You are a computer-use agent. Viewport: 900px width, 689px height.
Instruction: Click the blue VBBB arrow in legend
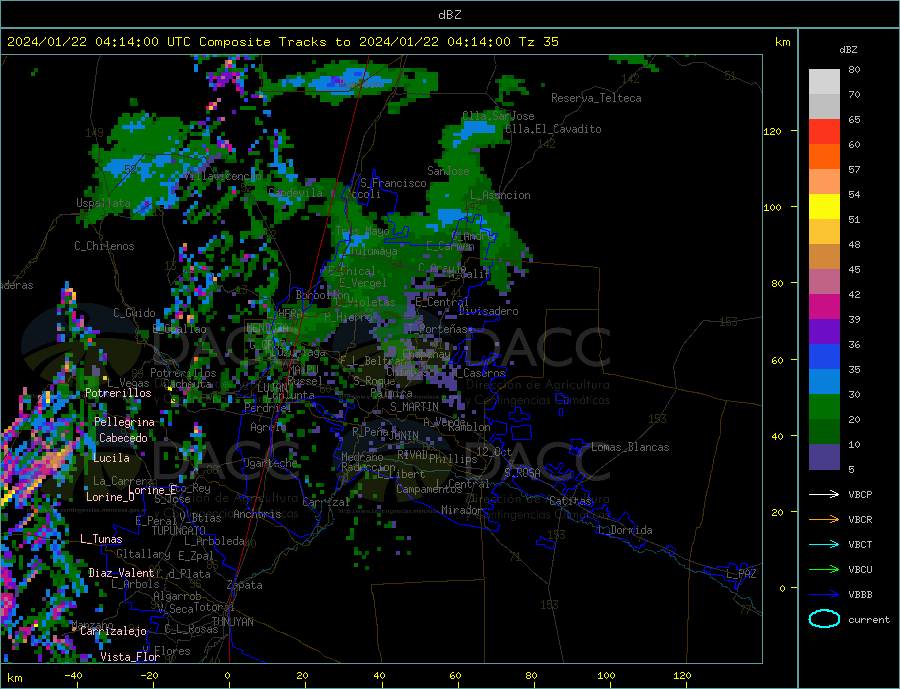[x=824, y=595]
